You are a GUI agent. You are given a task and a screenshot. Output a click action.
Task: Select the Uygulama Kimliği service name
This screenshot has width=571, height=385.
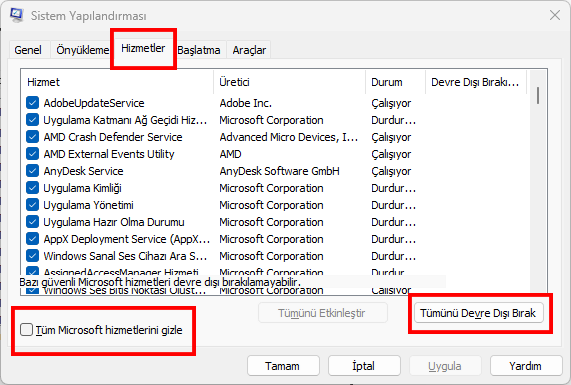(82, 188)
